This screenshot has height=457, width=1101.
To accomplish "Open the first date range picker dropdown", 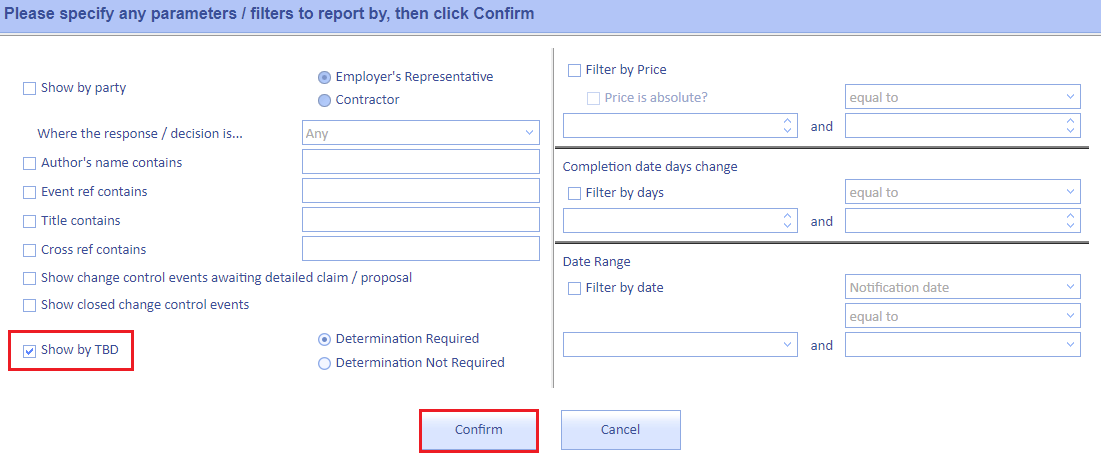I will [680, 345].
